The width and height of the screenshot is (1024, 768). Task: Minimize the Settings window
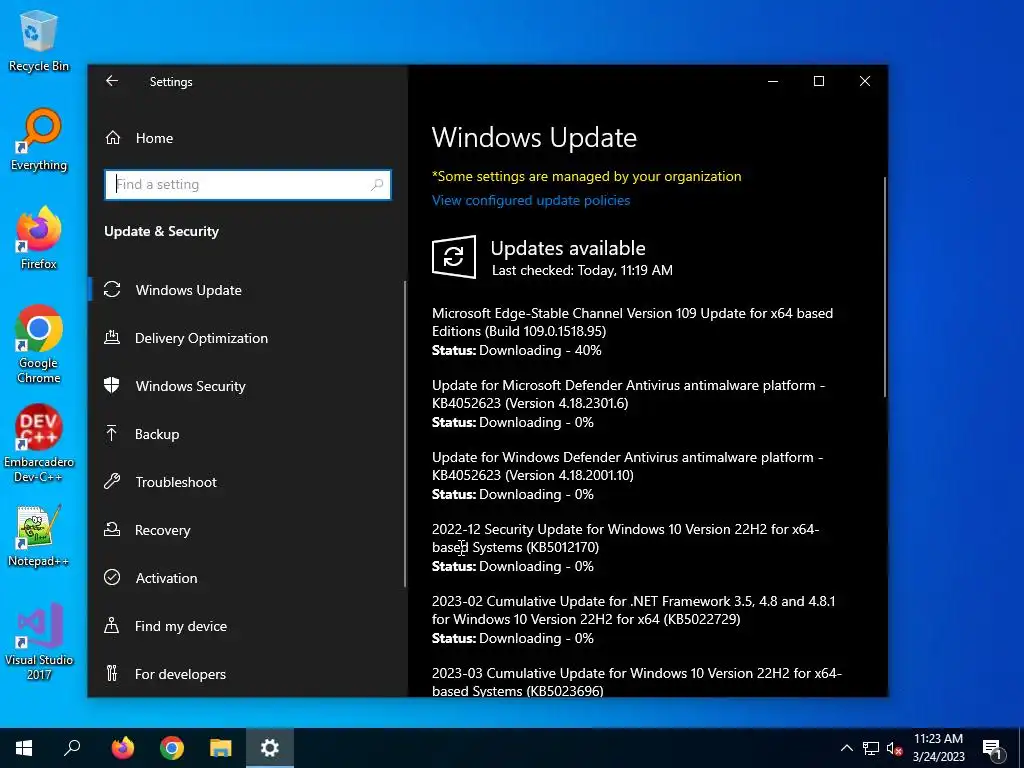(773, 81)
